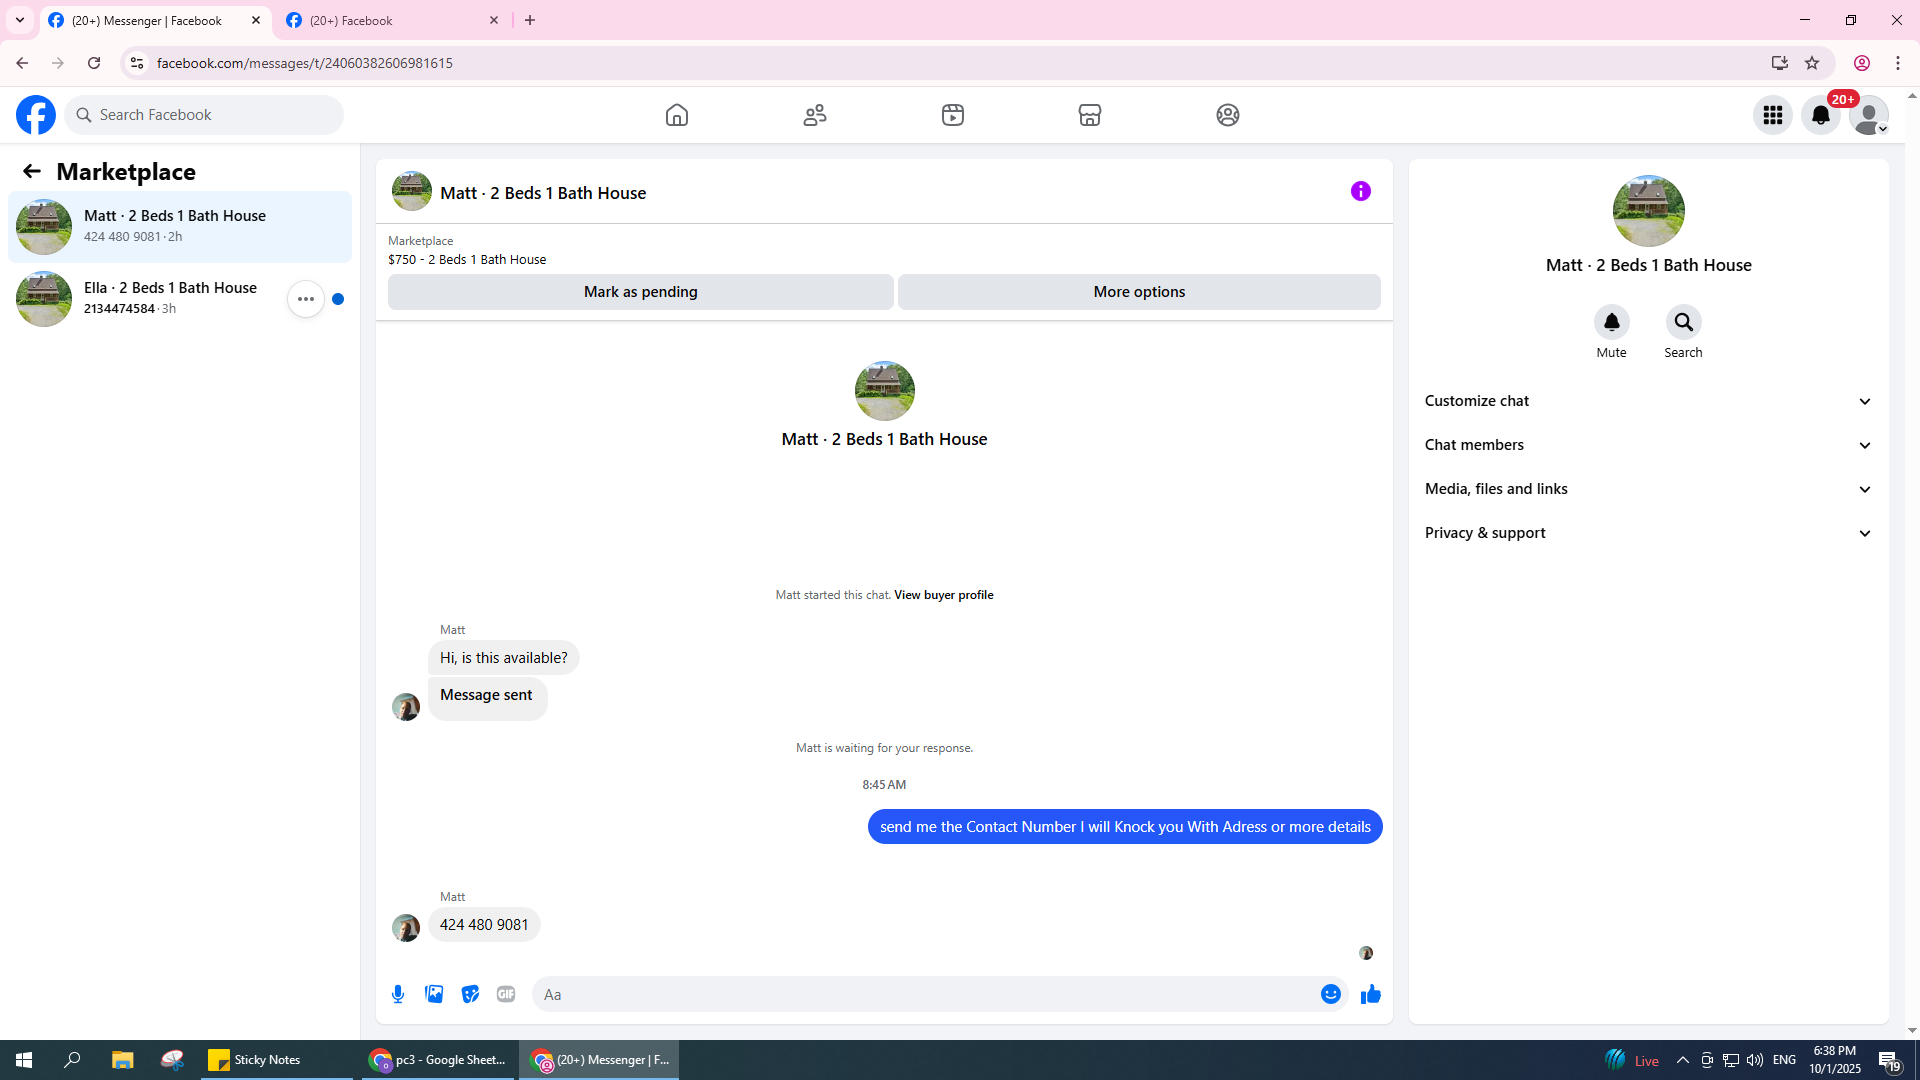Open the Chrome profile icon
1920x1080 pixels.
[x=1862, y=63]
